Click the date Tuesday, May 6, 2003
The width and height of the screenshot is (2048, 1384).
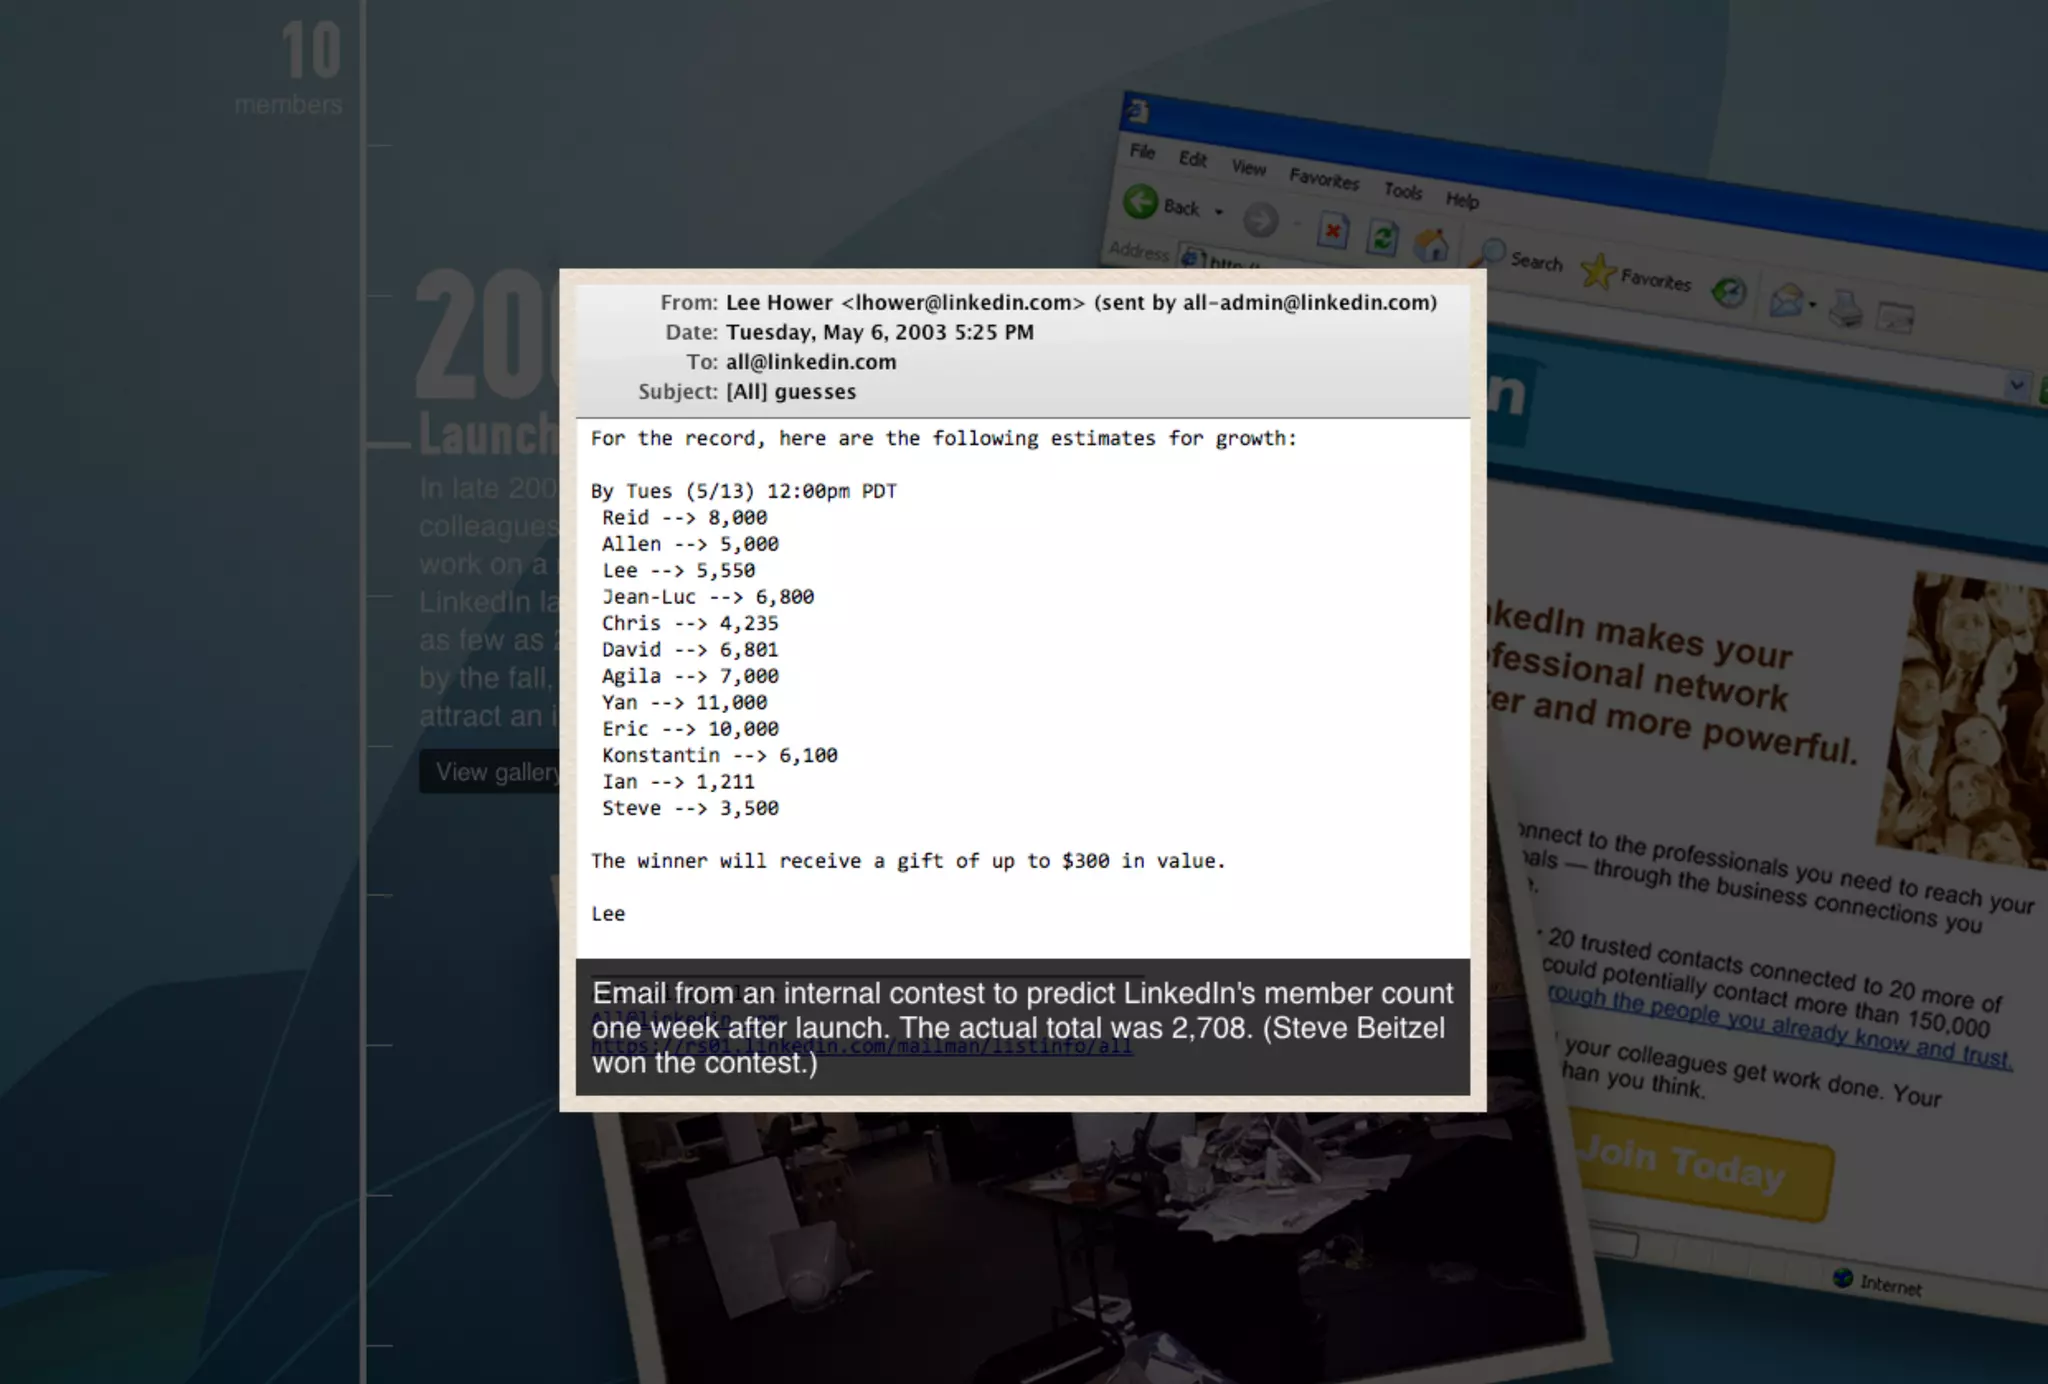(880, 332)
